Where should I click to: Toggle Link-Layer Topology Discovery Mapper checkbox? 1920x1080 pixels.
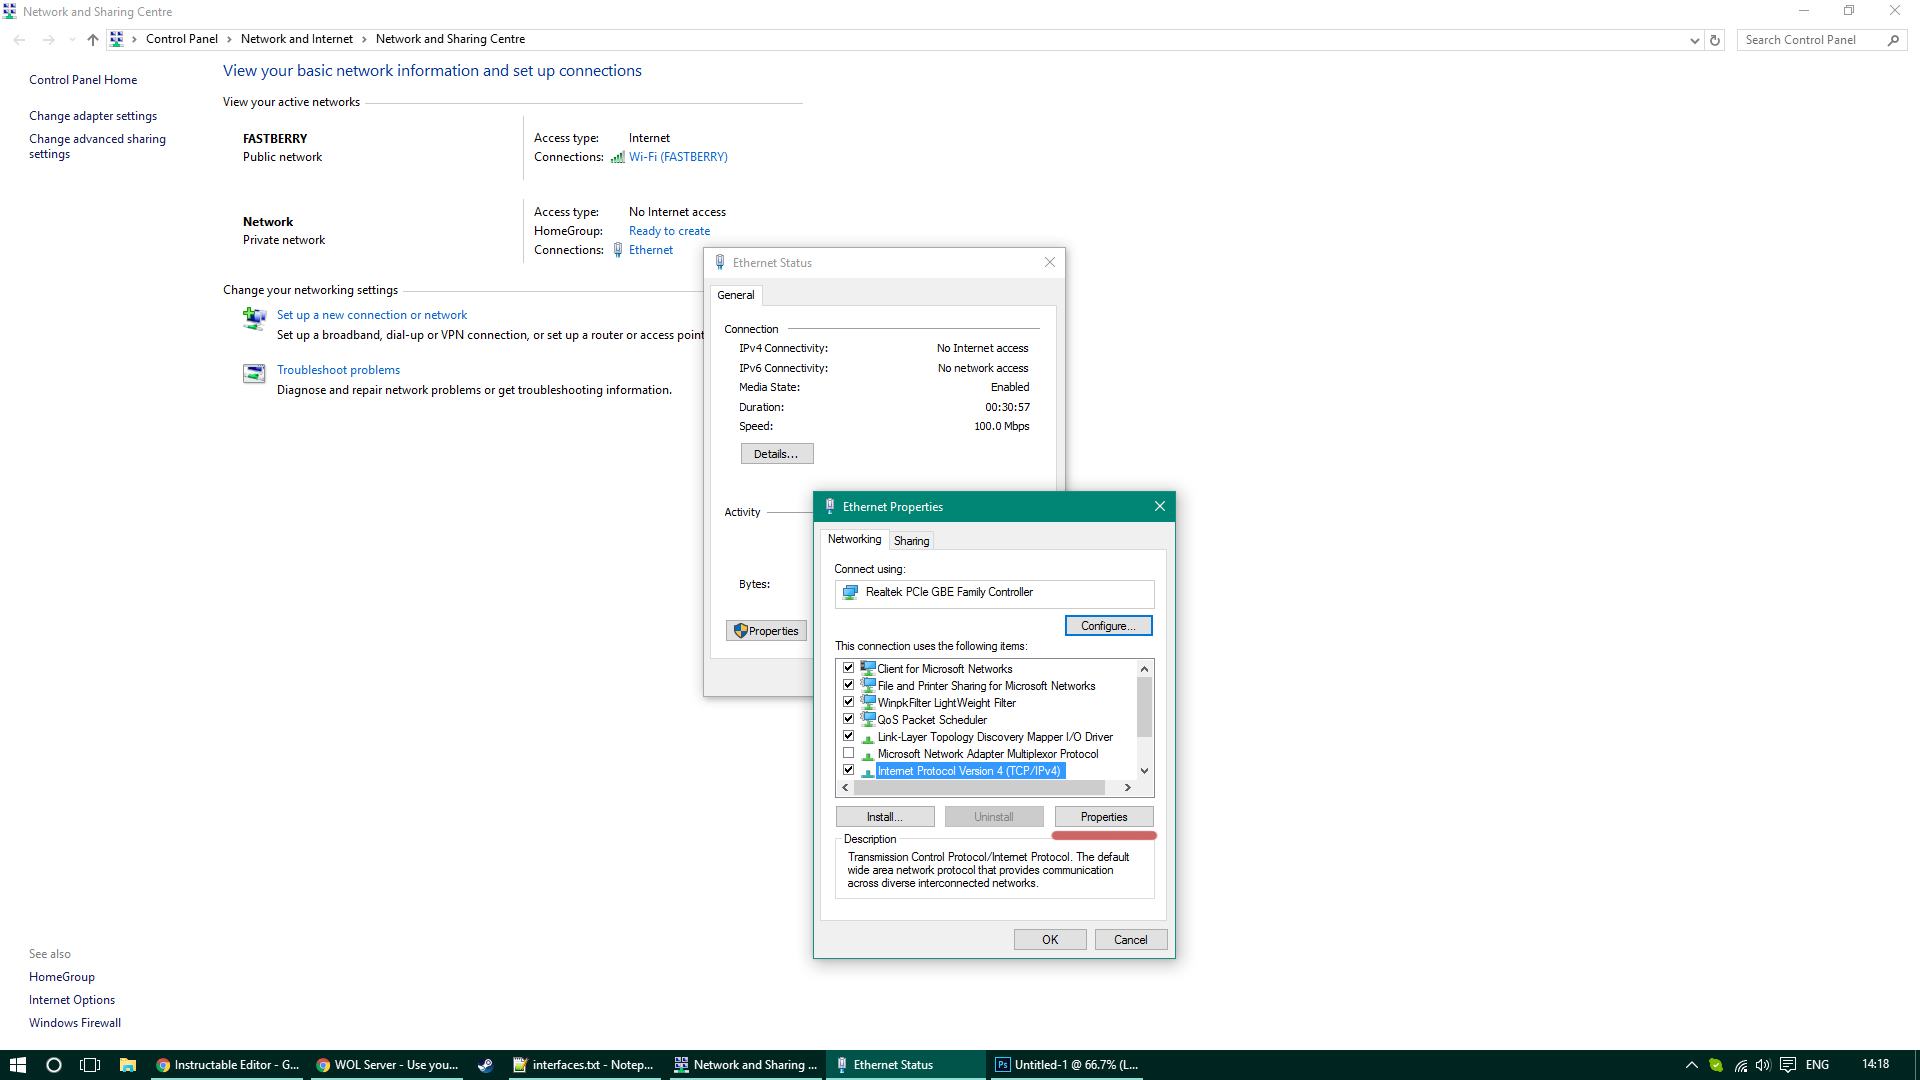point(848,736)
